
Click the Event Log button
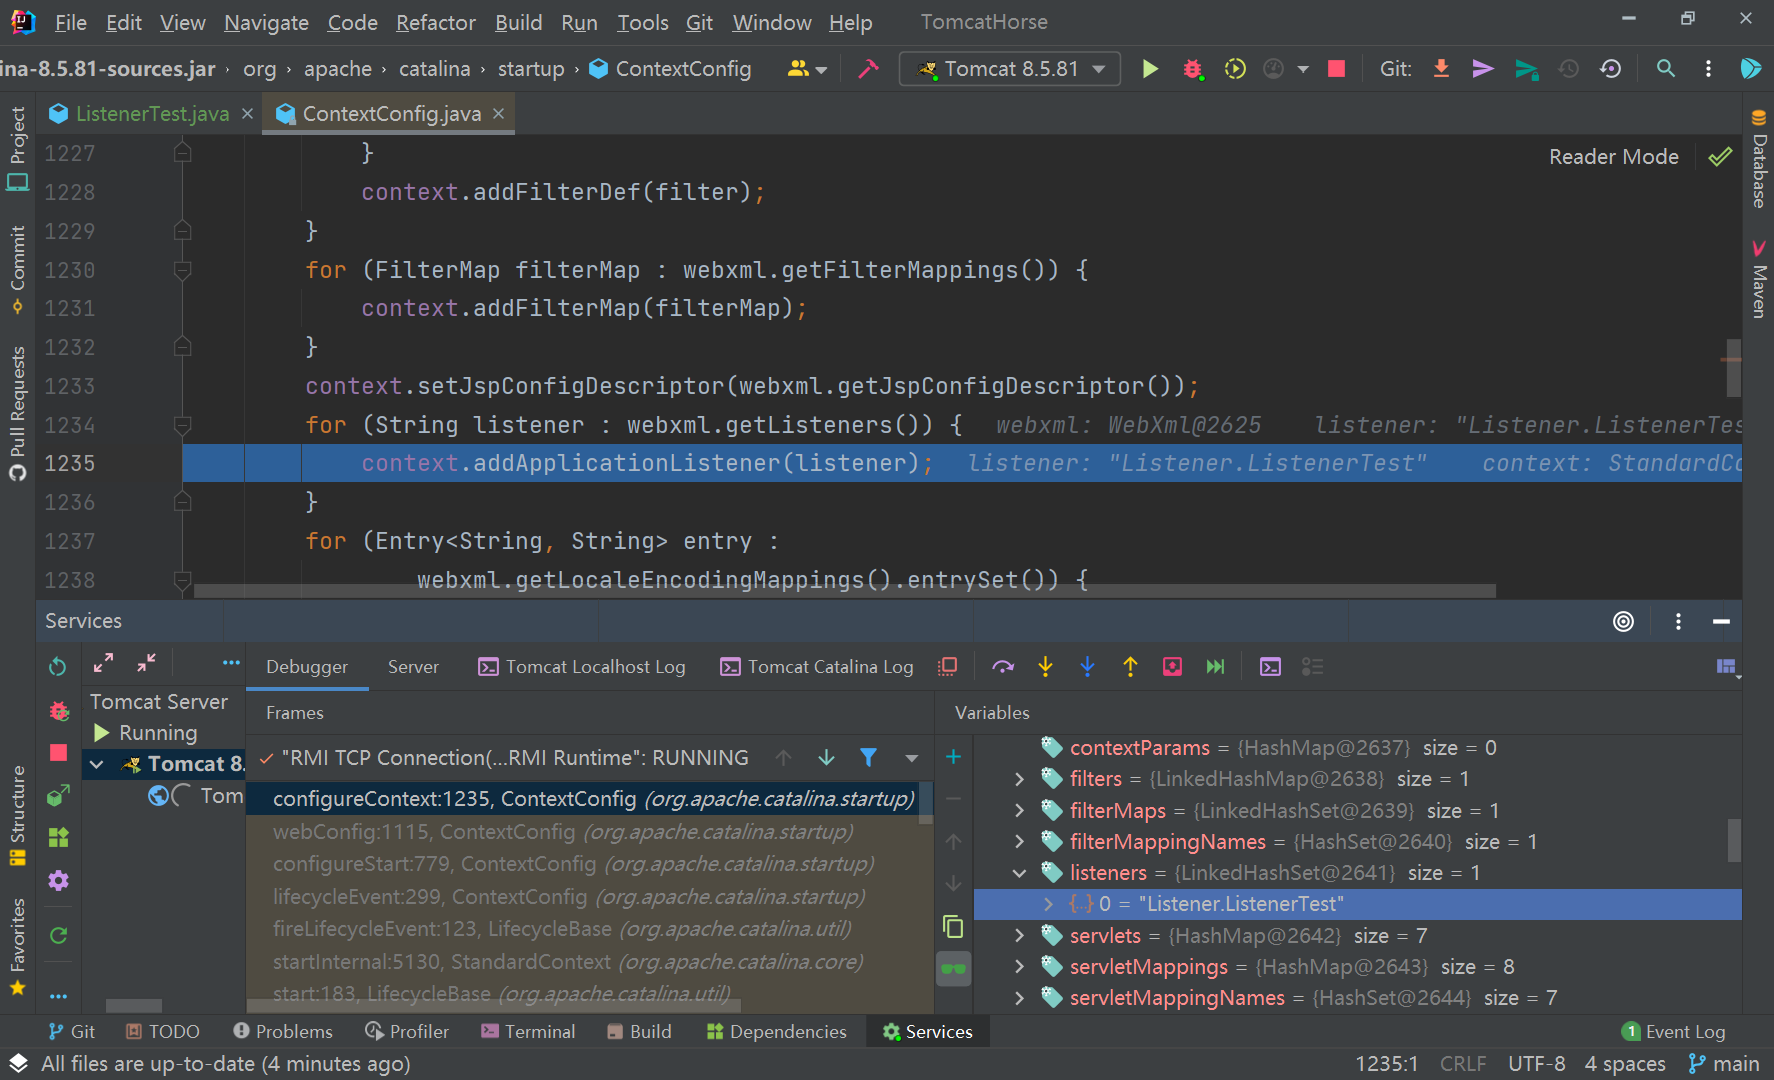point(1674,1032)
